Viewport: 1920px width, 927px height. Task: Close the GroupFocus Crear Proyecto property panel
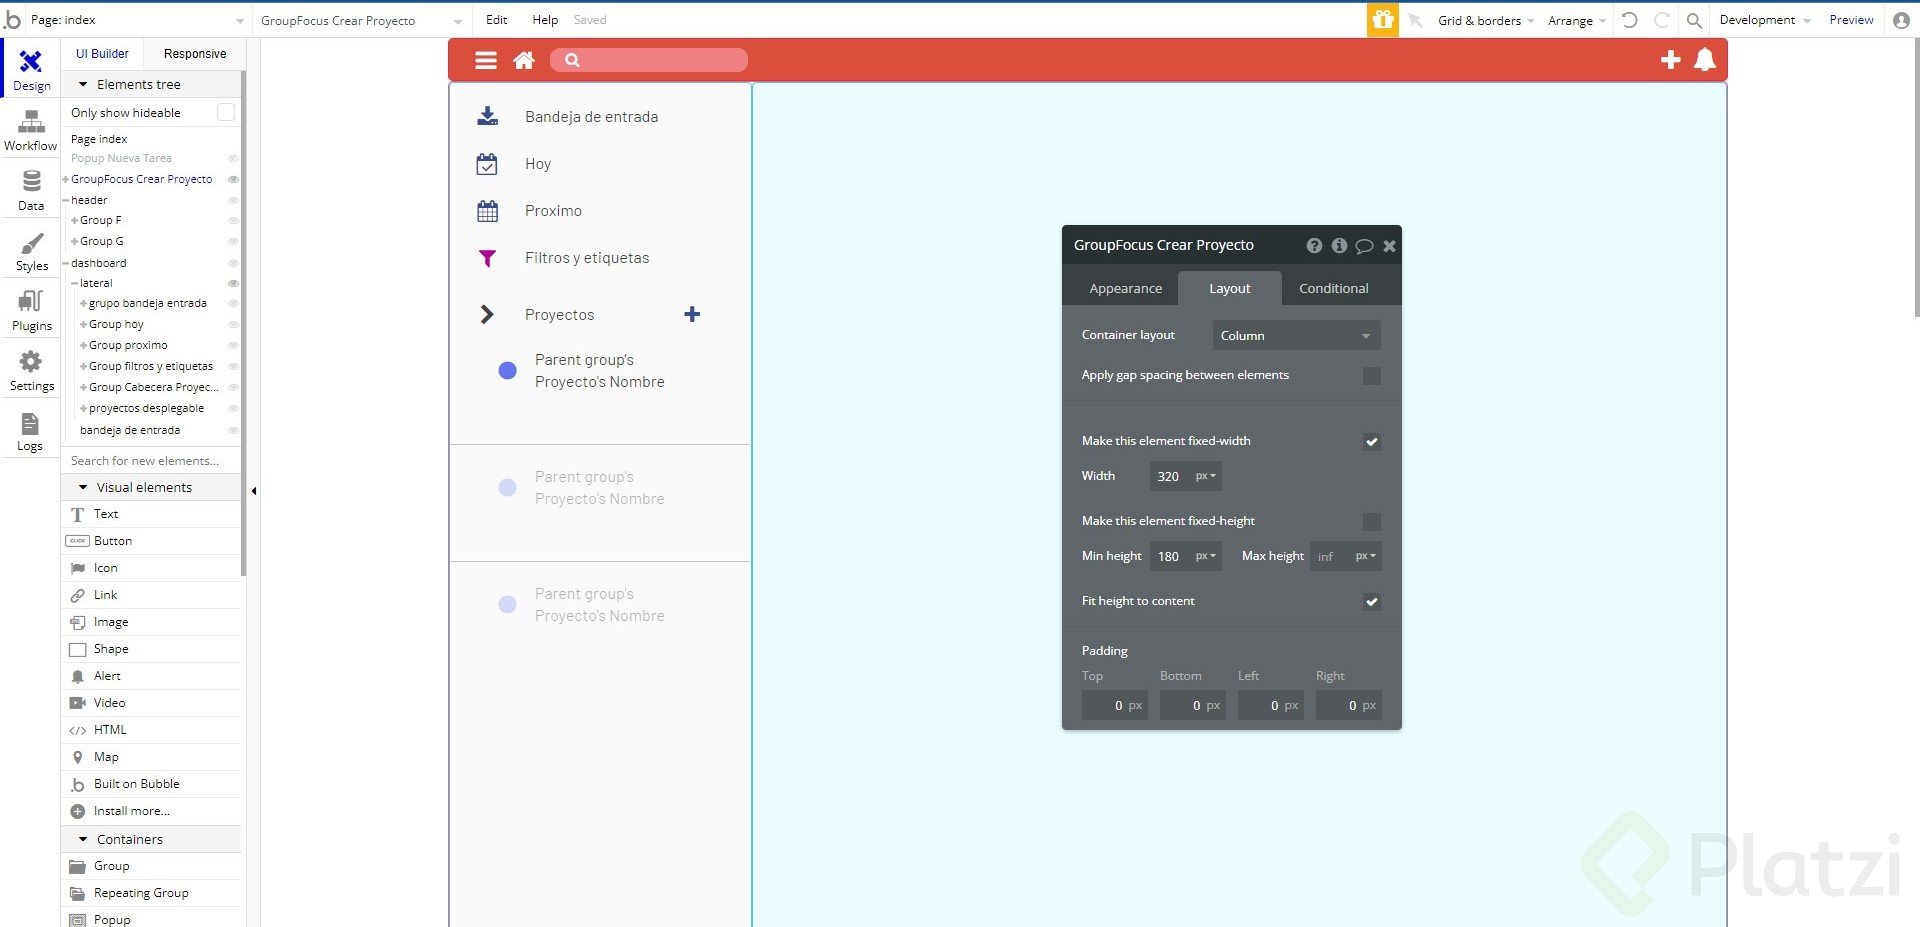pos(1389,245)
